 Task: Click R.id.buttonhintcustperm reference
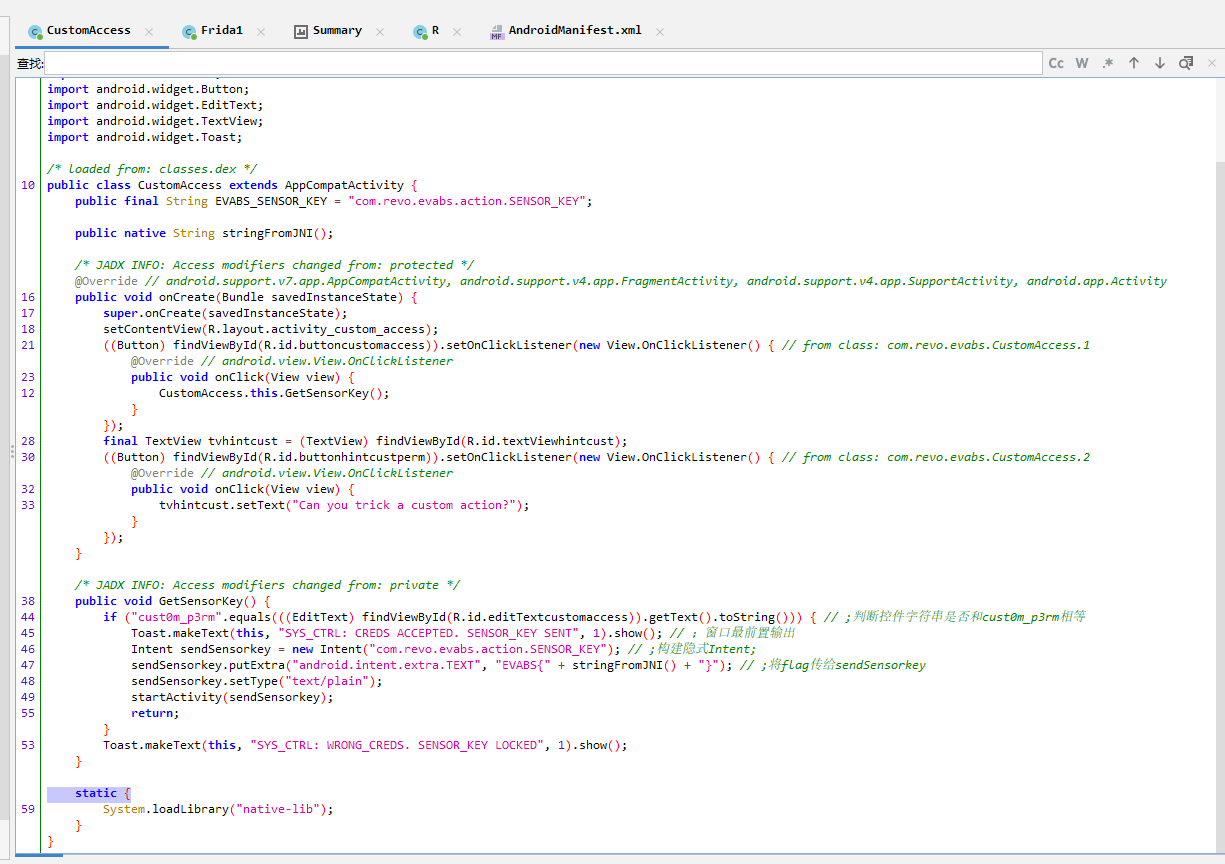pos(348,457)
